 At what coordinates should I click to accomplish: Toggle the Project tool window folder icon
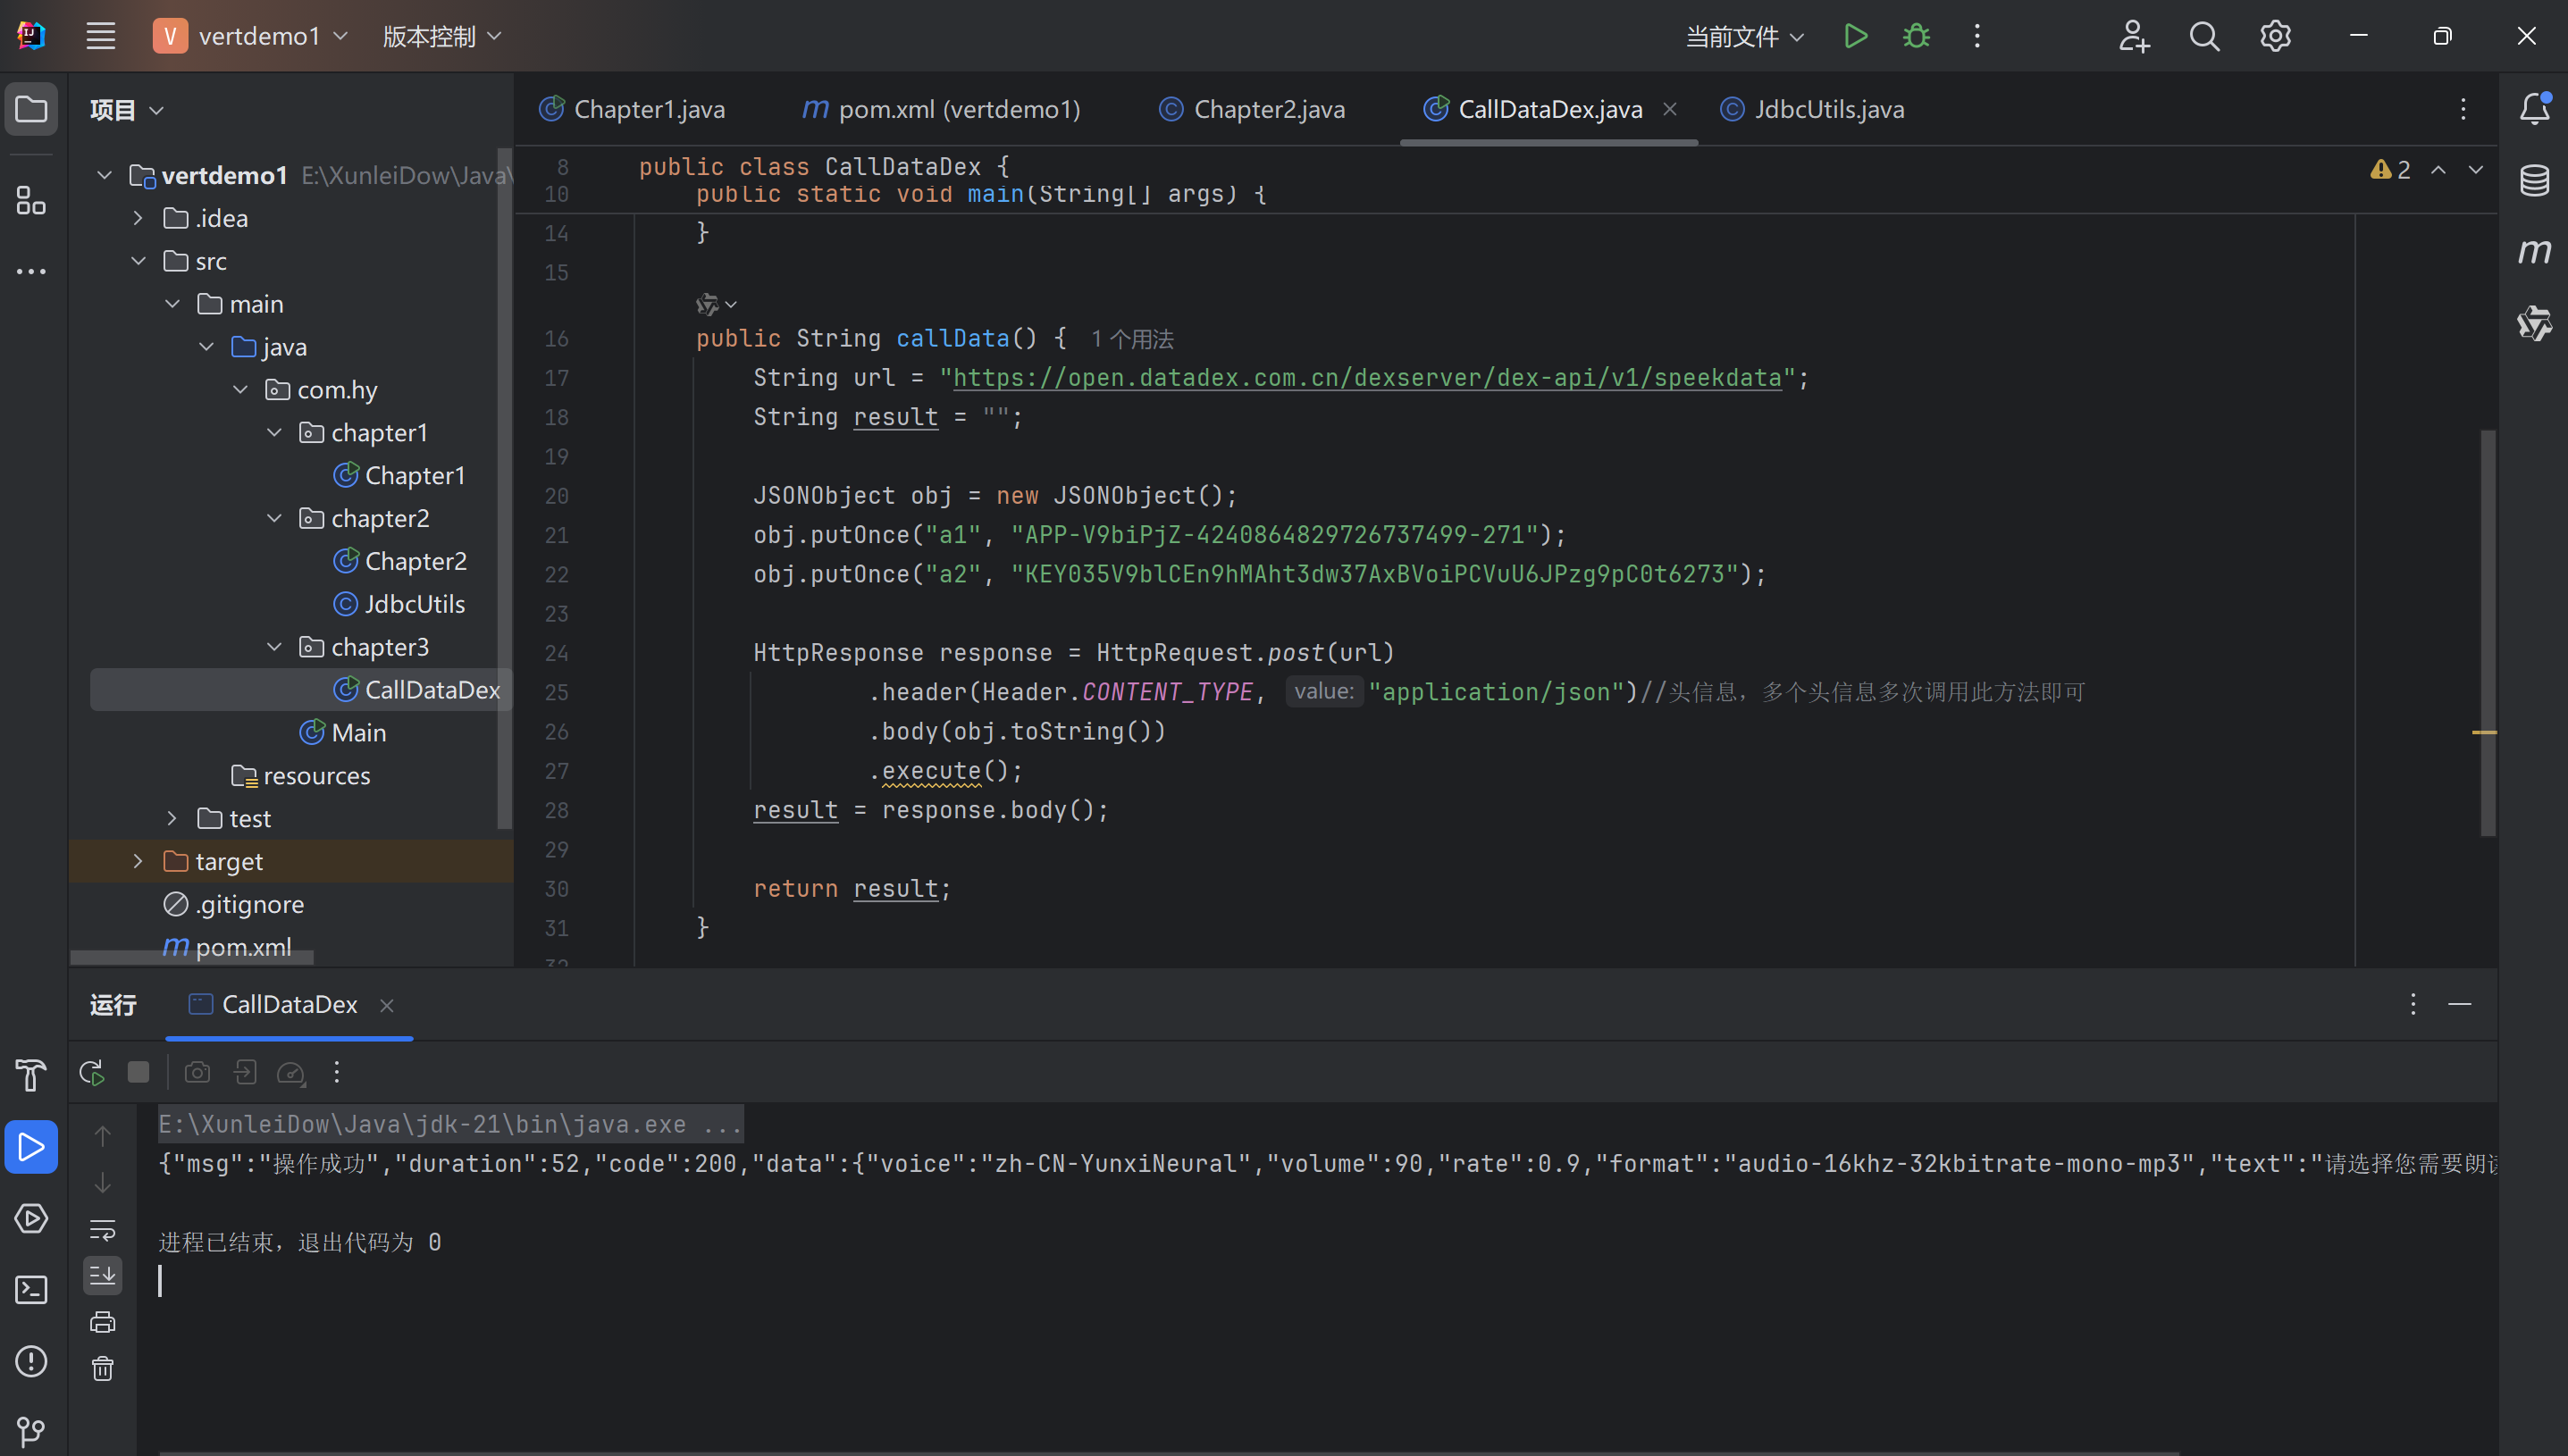point(31,109)
